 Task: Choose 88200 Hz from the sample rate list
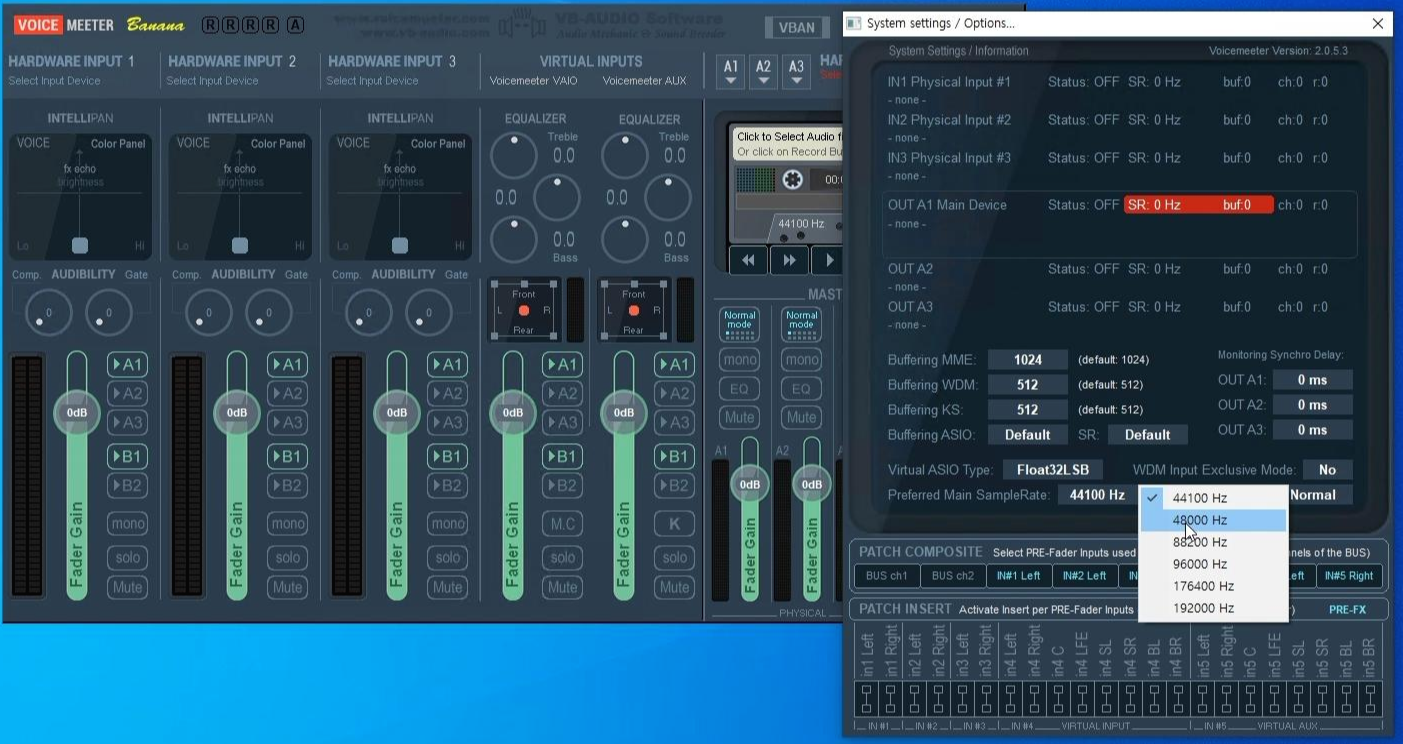click(1213, 542)
